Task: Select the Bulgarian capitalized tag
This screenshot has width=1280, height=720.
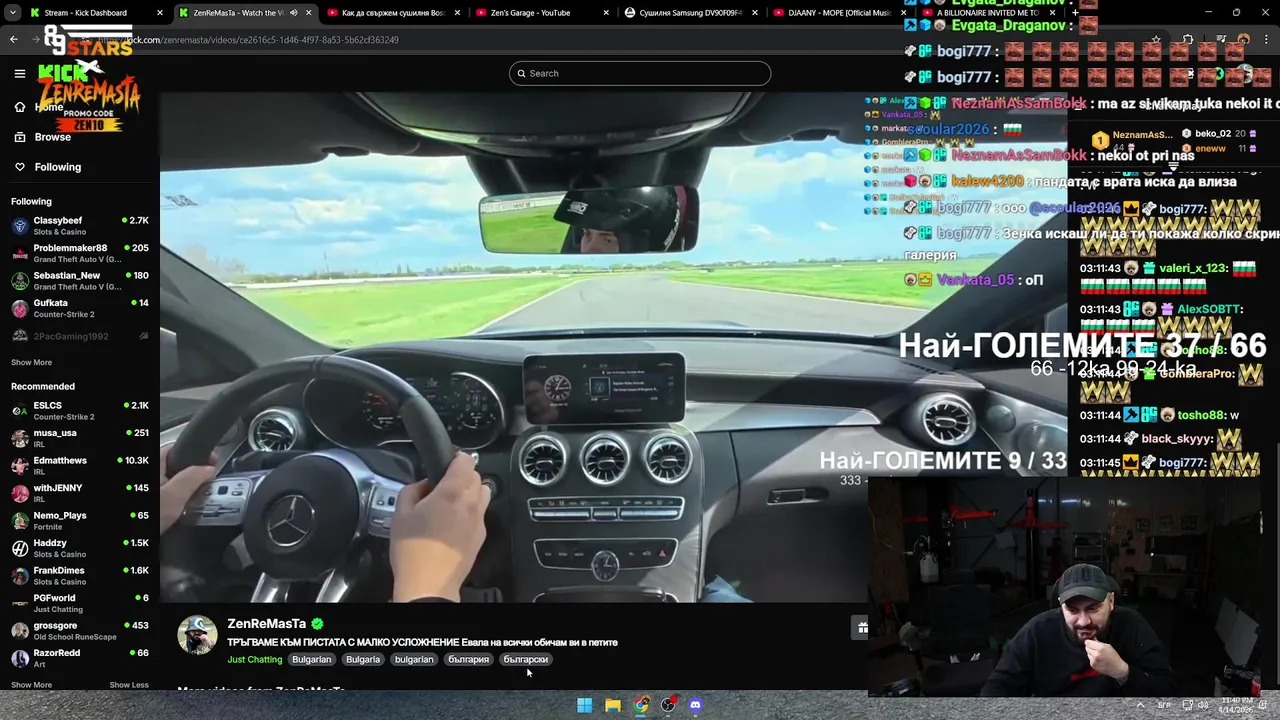Action: (x=311, y=659)
